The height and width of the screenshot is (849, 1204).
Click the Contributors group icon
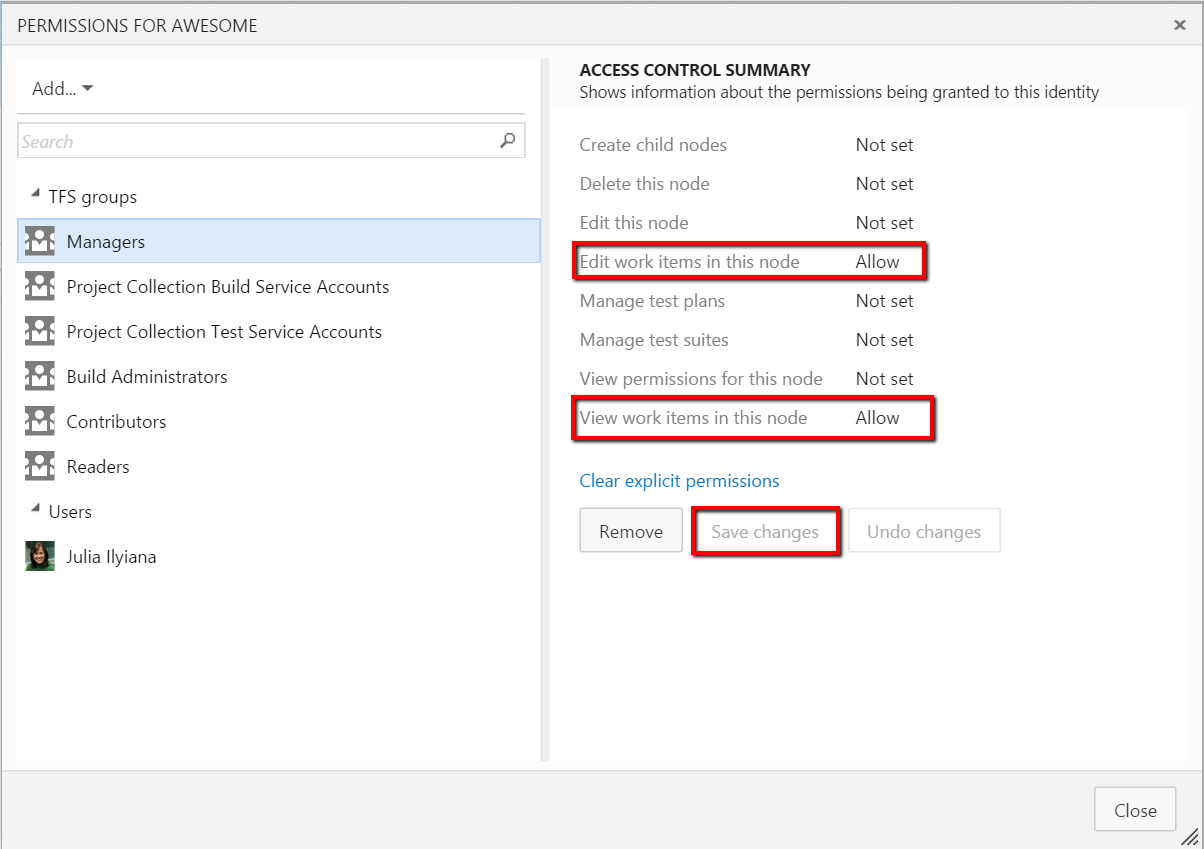(x=40, y=422)
